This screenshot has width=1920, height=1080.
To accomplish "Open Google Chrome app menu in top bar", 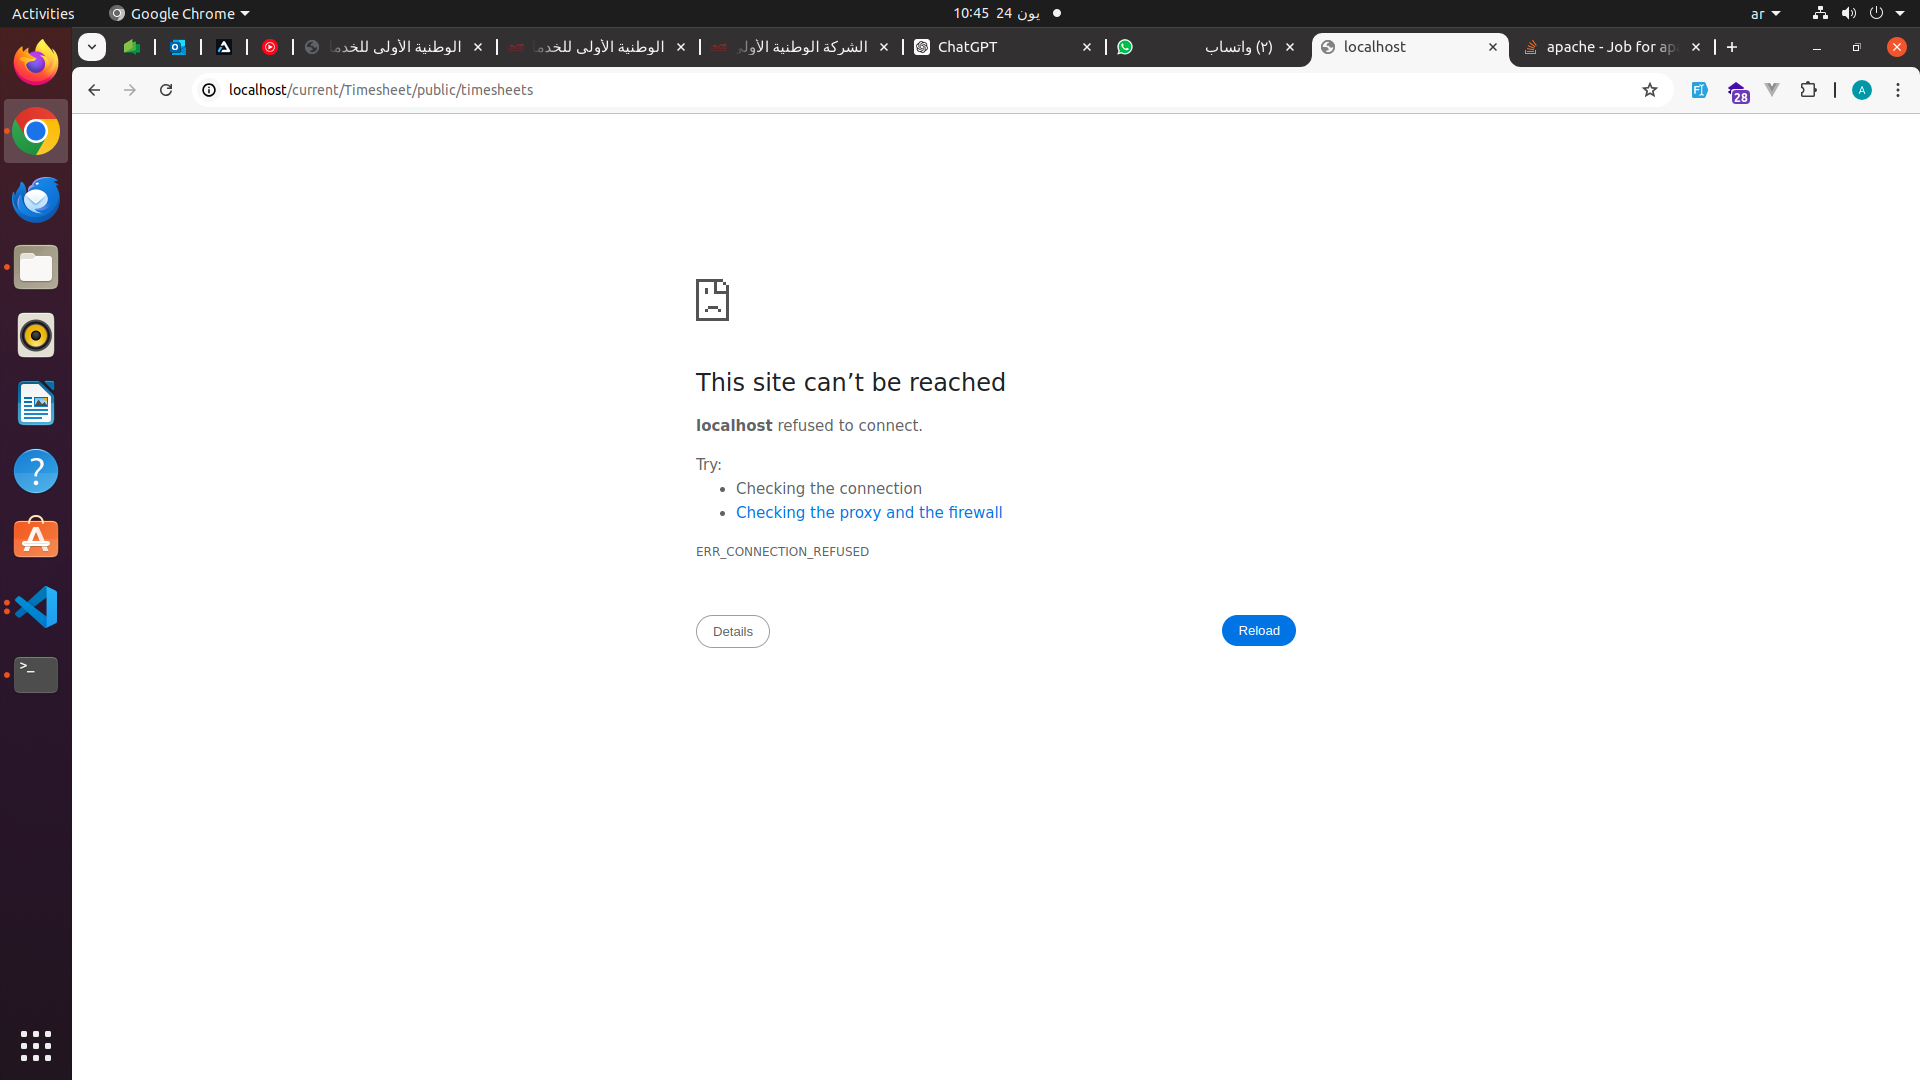I will (x=180, y=14).
